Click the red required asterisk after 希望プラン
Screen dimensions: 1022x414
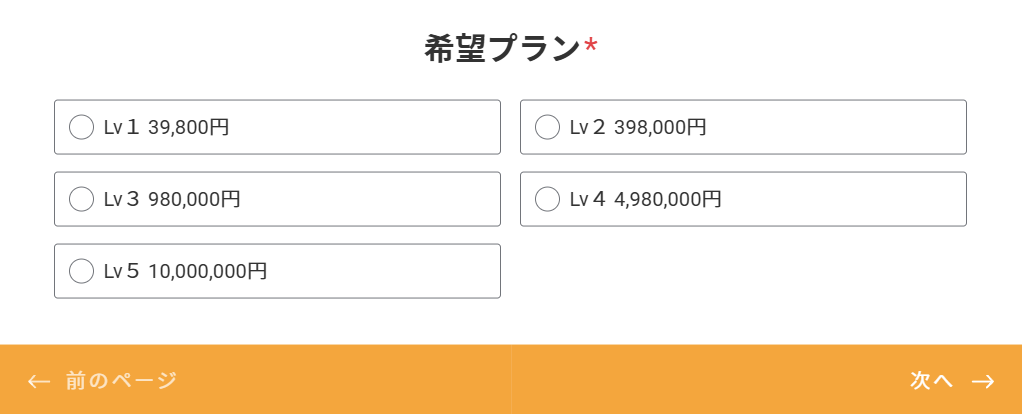click(591, 47)
